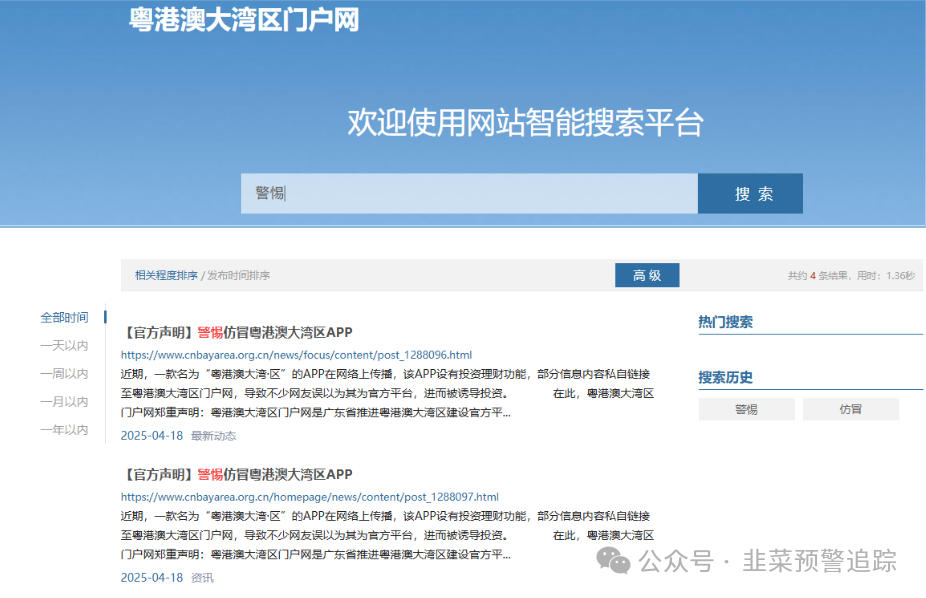
Task: Open the 高级 advanced search options
Action: (647, 275)
